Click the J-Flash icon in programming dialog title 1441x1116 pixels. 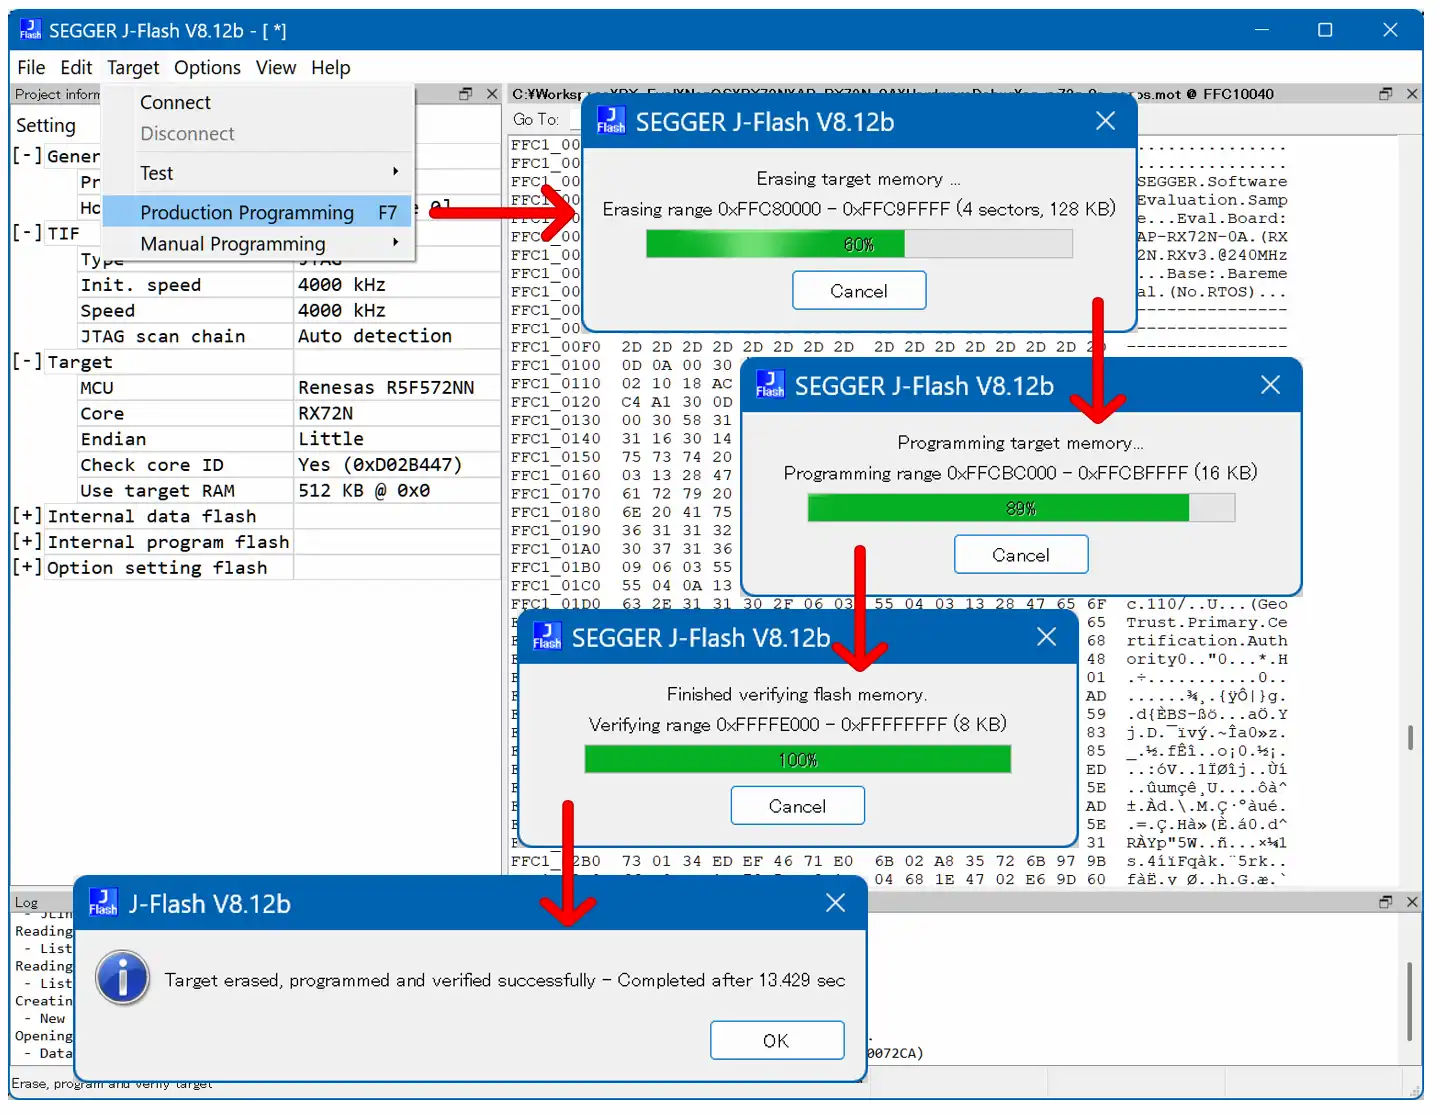click(770, 385)
